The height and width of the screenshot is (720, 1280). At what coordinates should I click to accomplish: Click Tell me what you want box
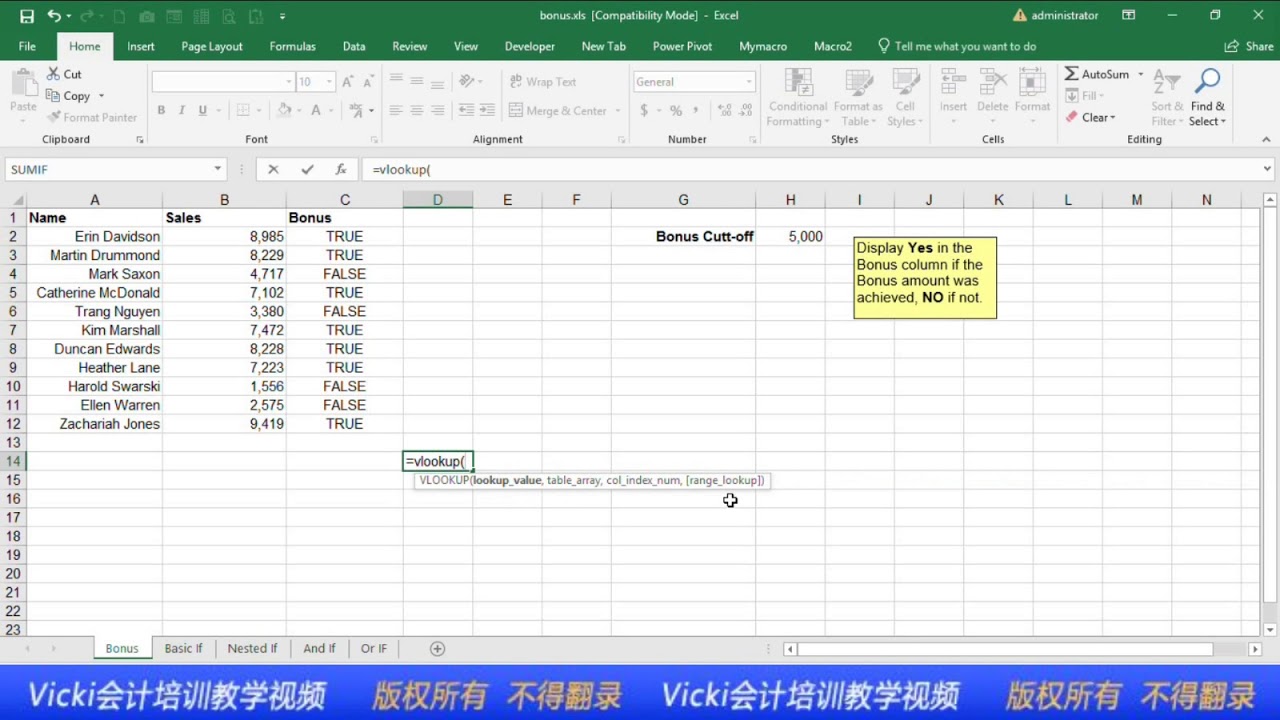click(x=957, y=46)
